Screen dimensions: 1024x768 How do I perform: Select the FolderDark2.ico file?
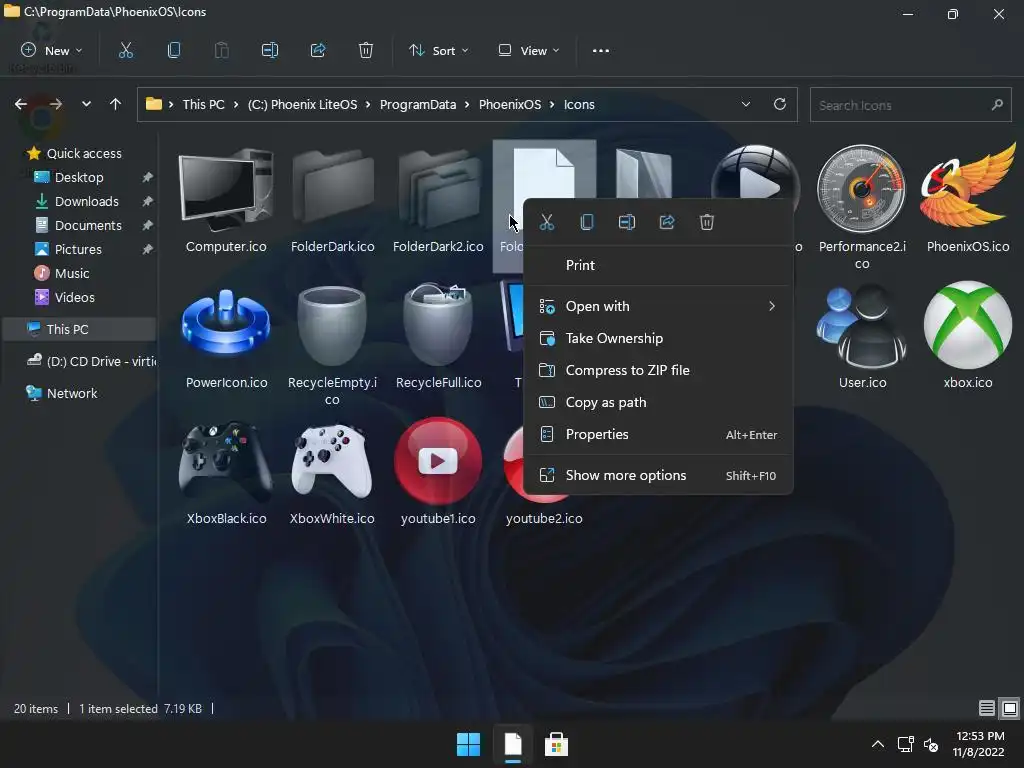pos(438,199)
